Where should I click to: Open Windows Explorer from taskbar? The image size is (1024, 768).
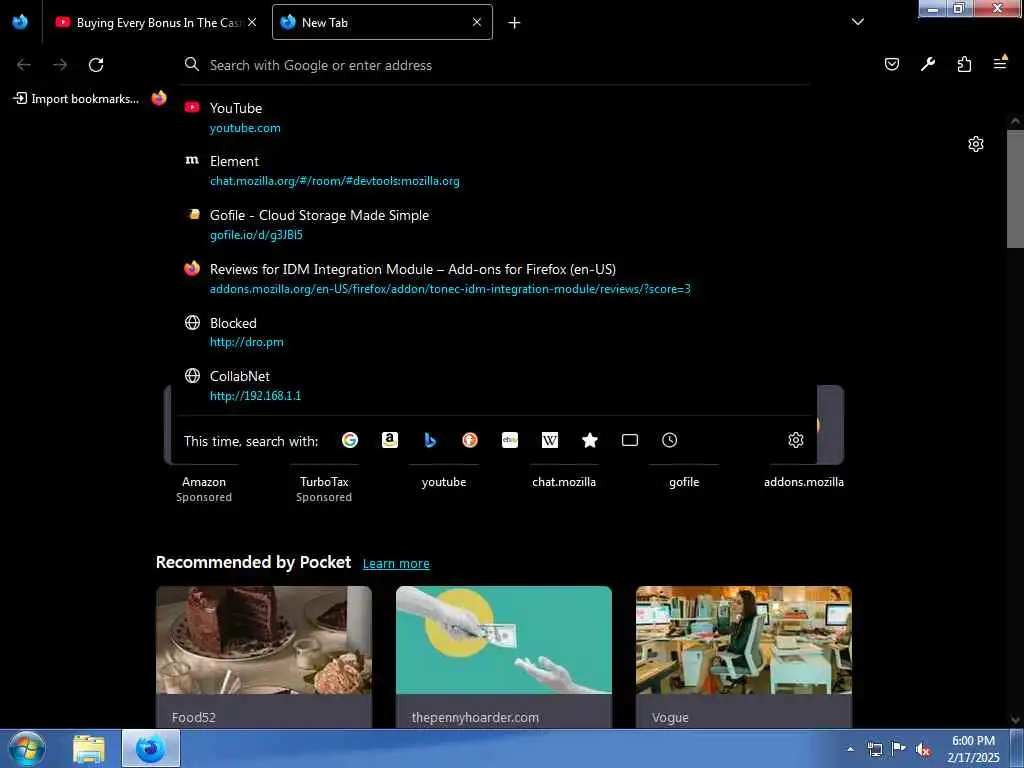click(89, 749)
